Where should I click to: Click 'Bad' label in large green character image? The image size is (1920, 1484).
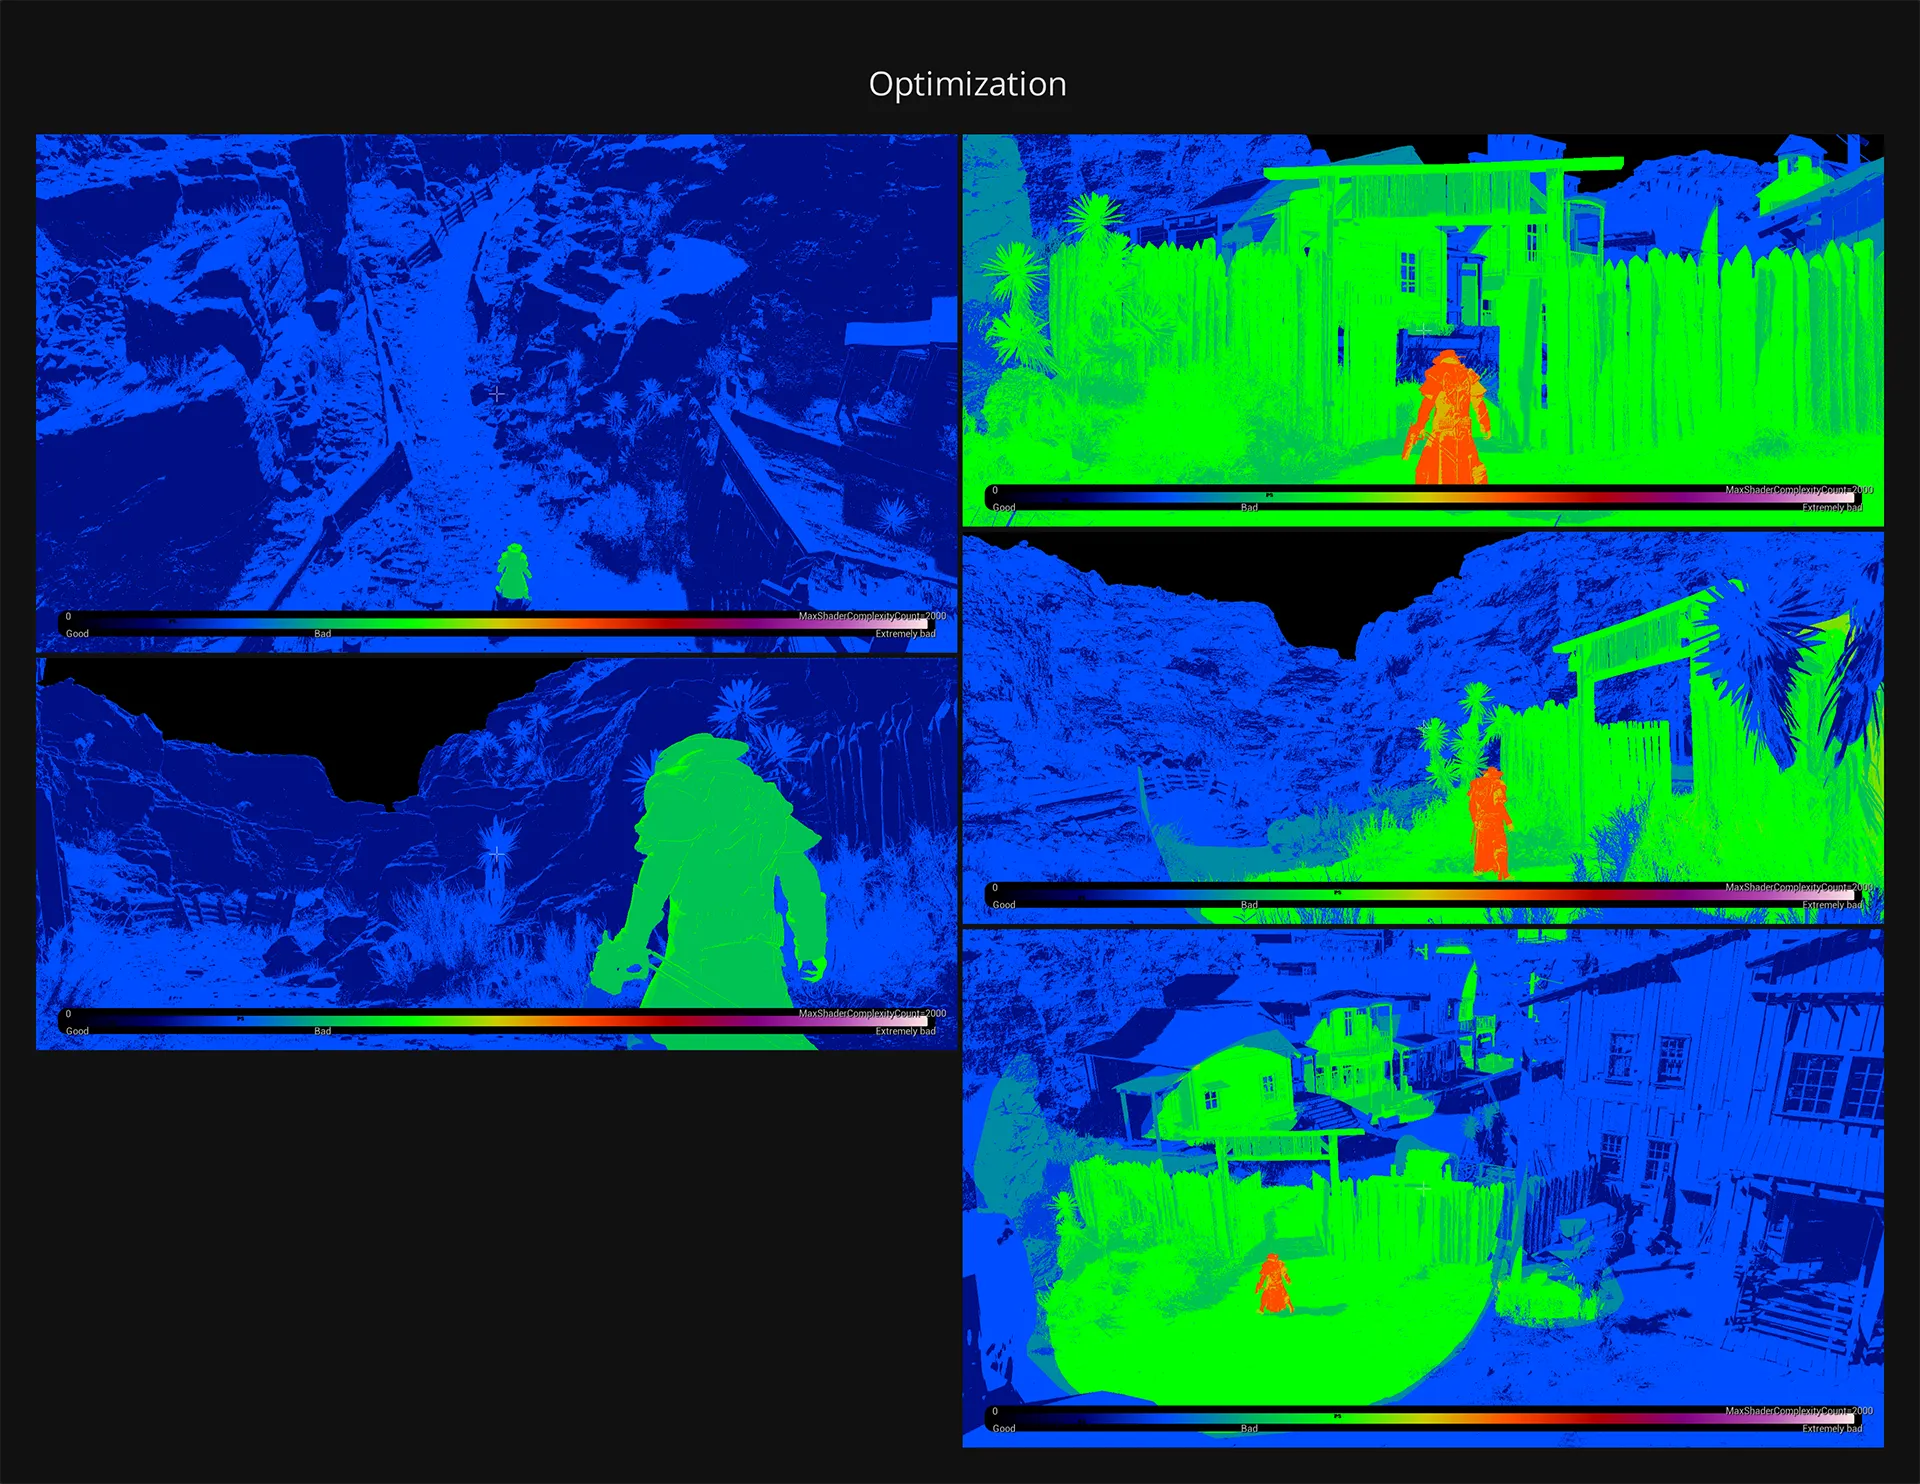click(322, 1031)
